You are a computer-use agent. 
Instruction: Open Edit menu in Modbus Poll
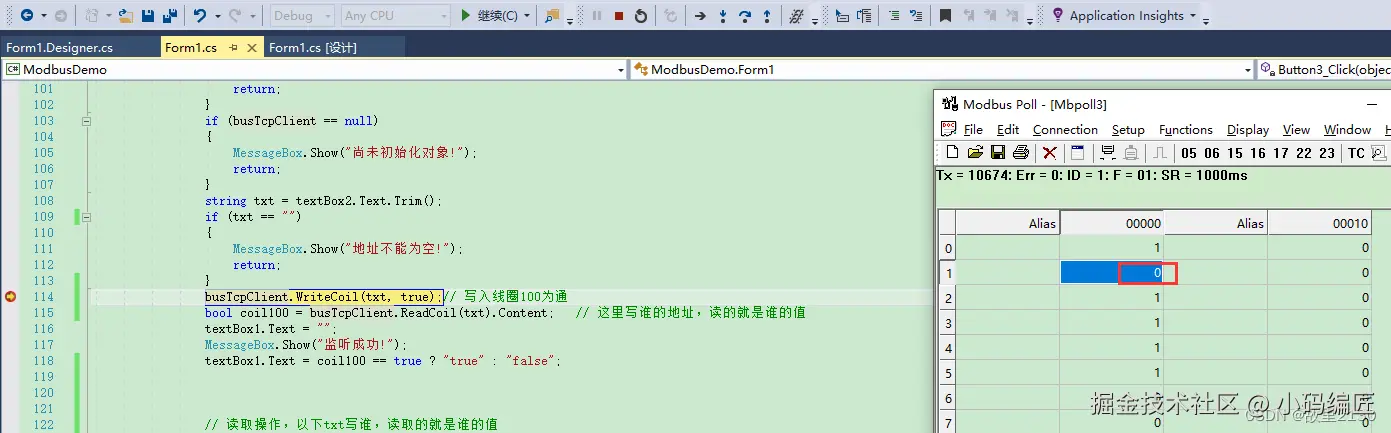coord(1008,129)
